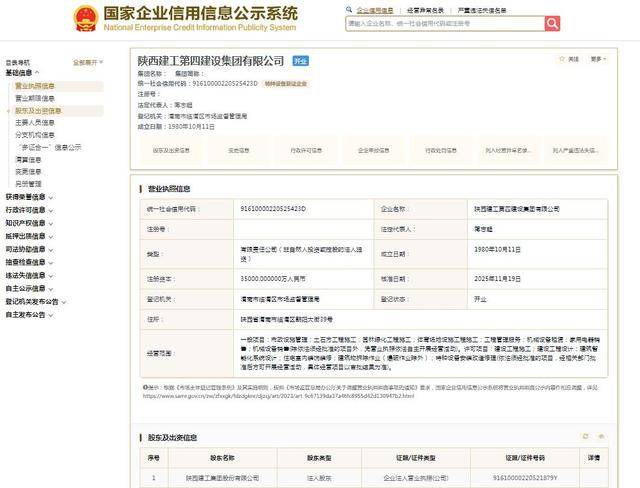Select 营业执照信息 in sidebar
This screenshot has height=488, width=640.
coord(35,86)
